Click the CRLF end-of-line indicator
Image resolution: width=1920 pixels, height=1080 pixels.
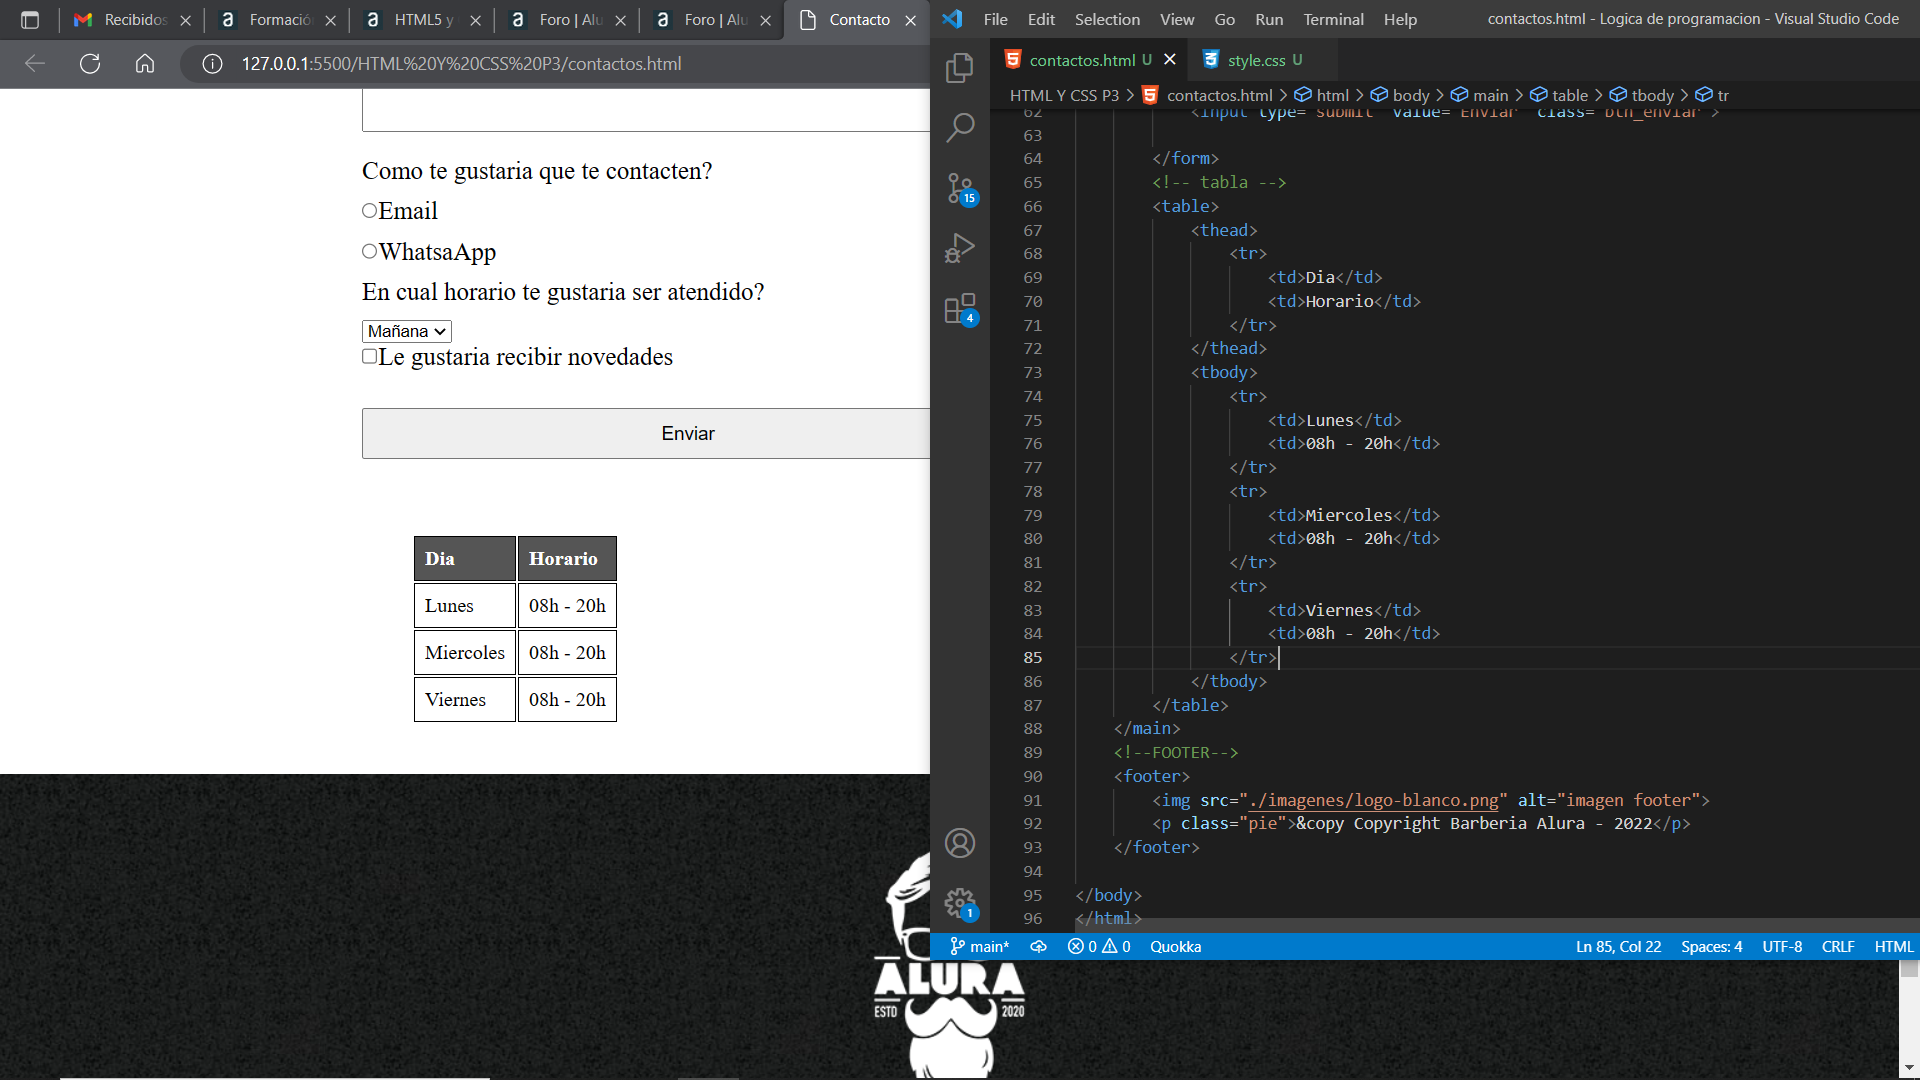pos(1838,946)
